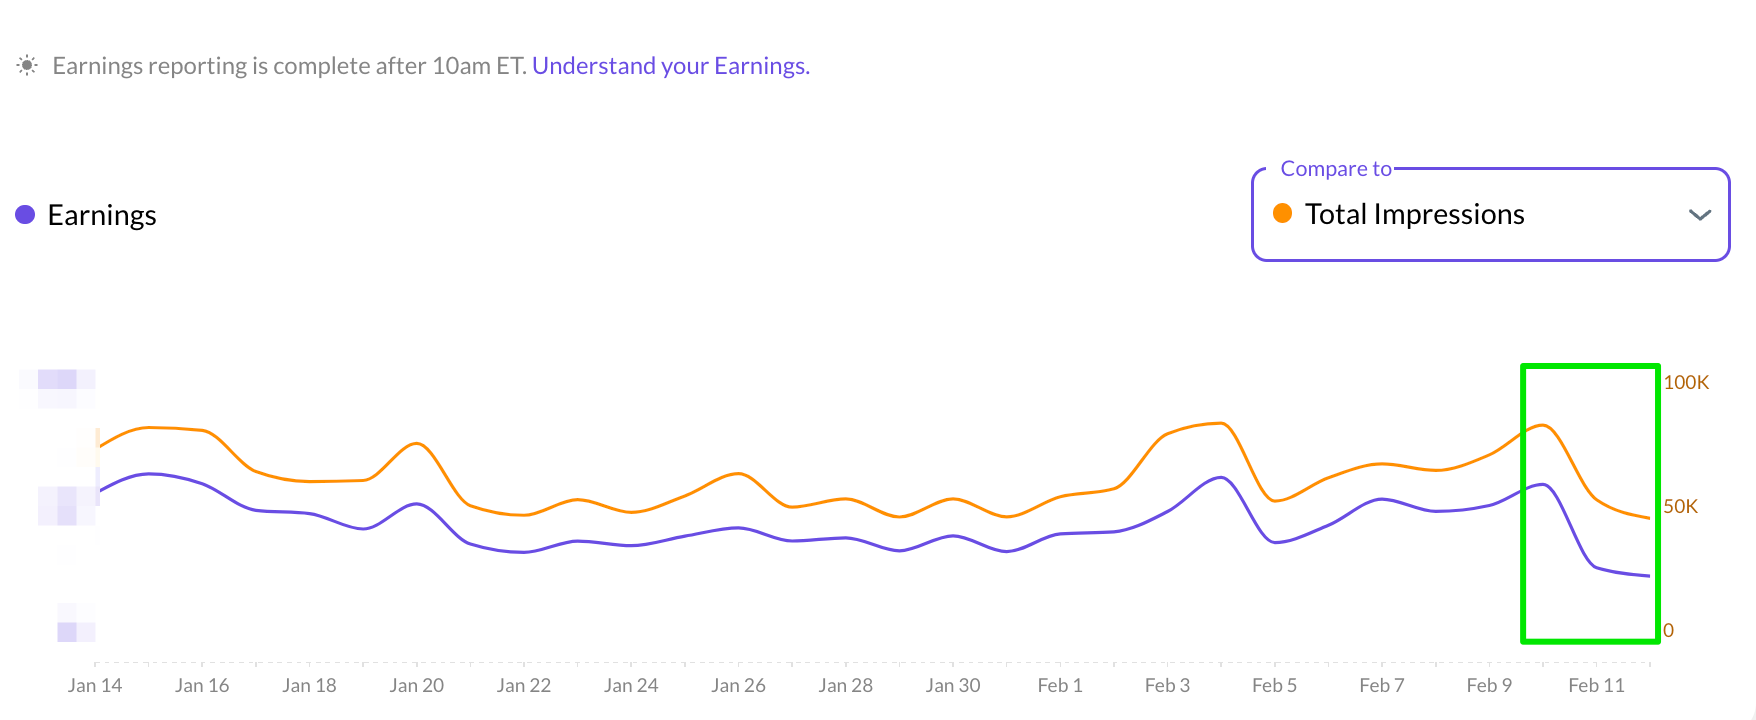Screen dimensions: 1756x720
Task: Expand the Compare to dropdown chevron
Action: [1699, 215]
